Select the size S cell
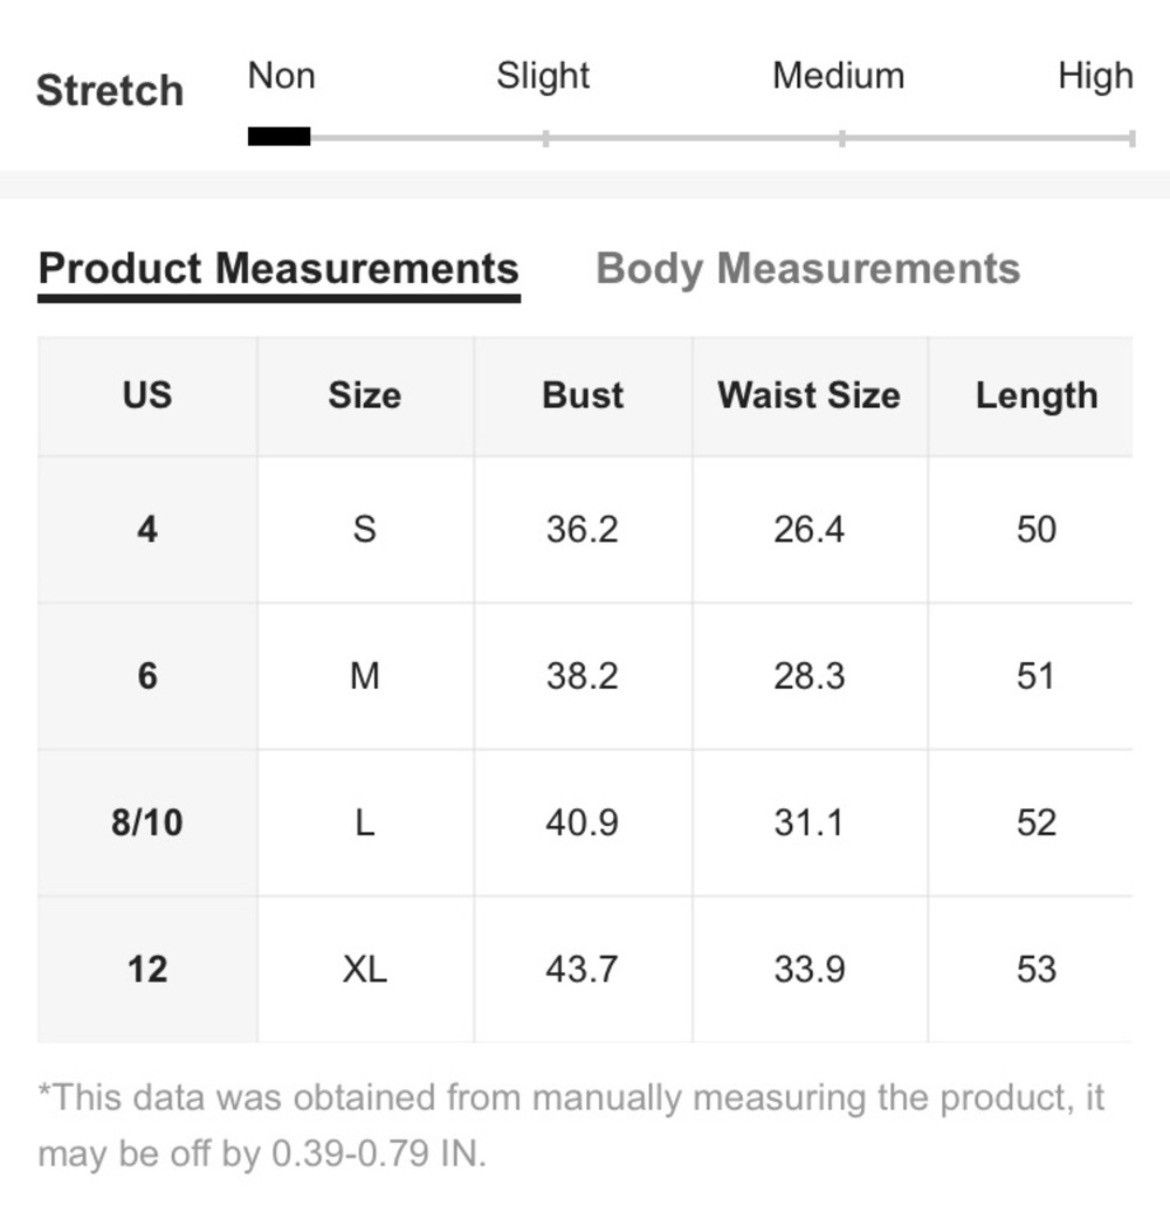The height and width of the screenshot is (1224, 1170). (365, 529)
